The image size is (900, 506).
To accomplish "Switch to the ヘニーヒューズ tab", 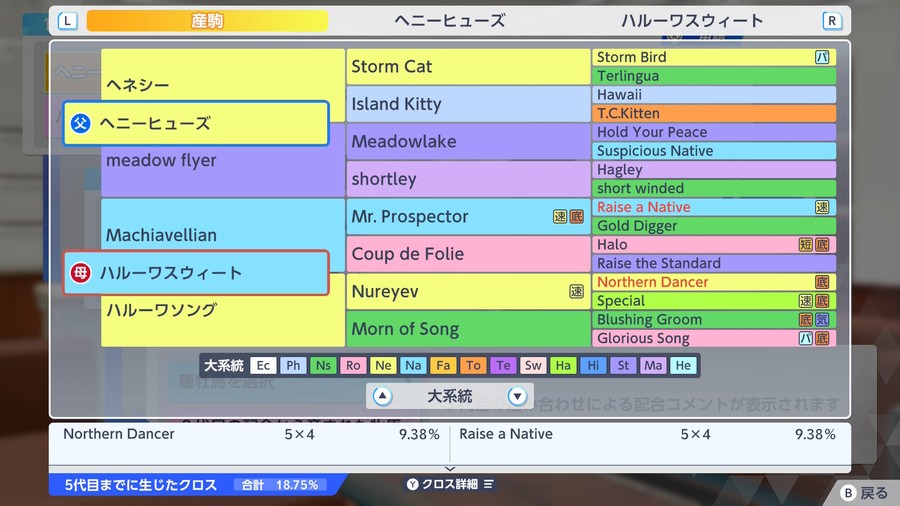I will click(x=450, y=21).
